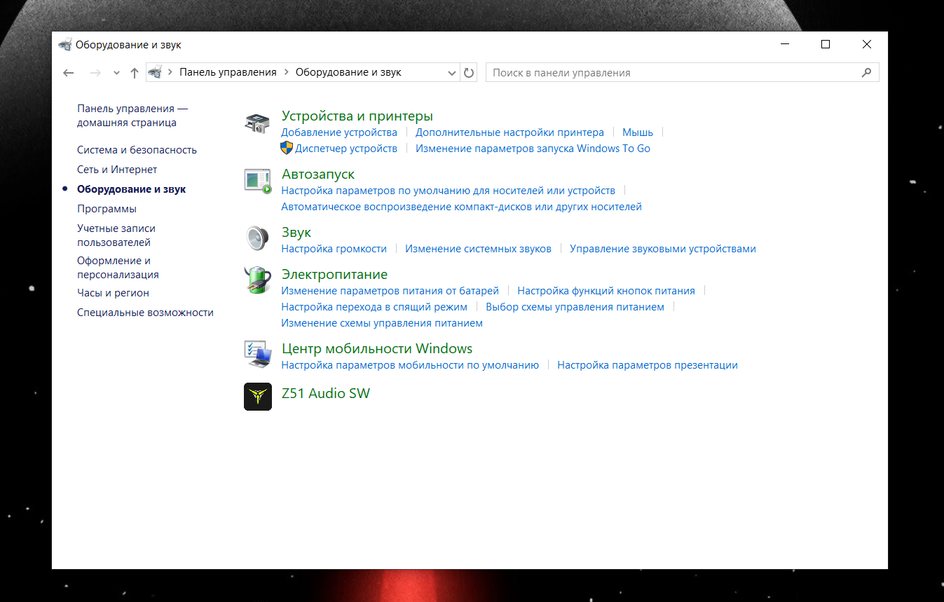The height and width of the screenshot is (602, 944).
Task: Open the Центр мобильности Windows heading
Action: (377, 349)
